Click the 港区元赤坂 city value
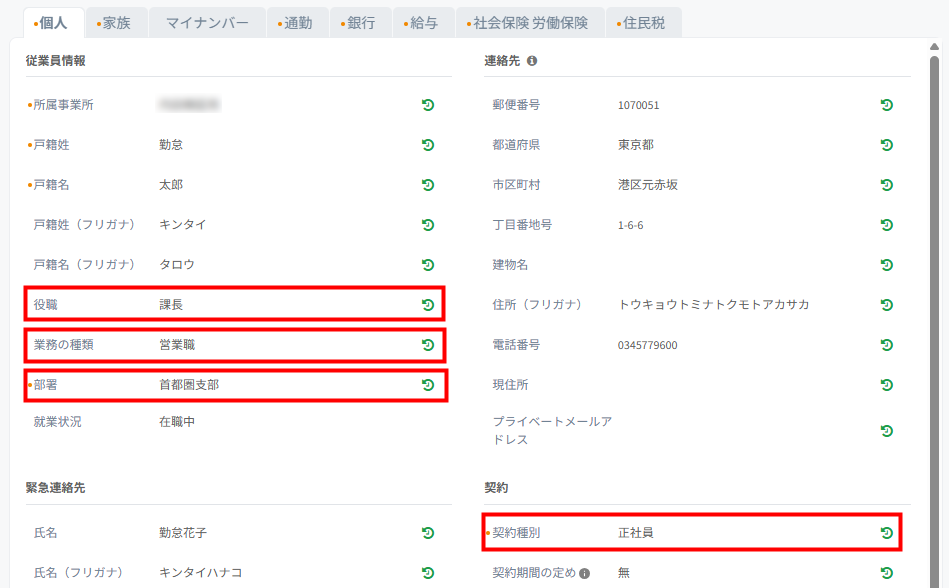This screenshot has width=949, height=588. tap(648, 185)
